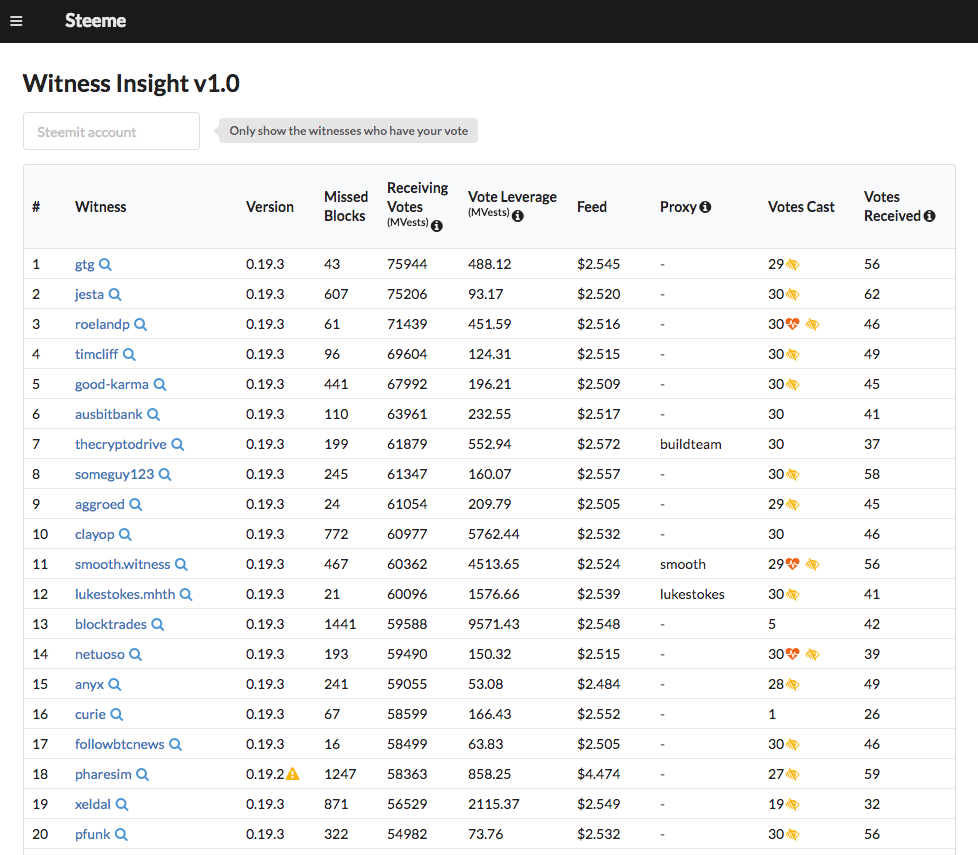Click the 'Only show the witnesses' label
Viewport: 978px width, 855px height.
[348, 131]
